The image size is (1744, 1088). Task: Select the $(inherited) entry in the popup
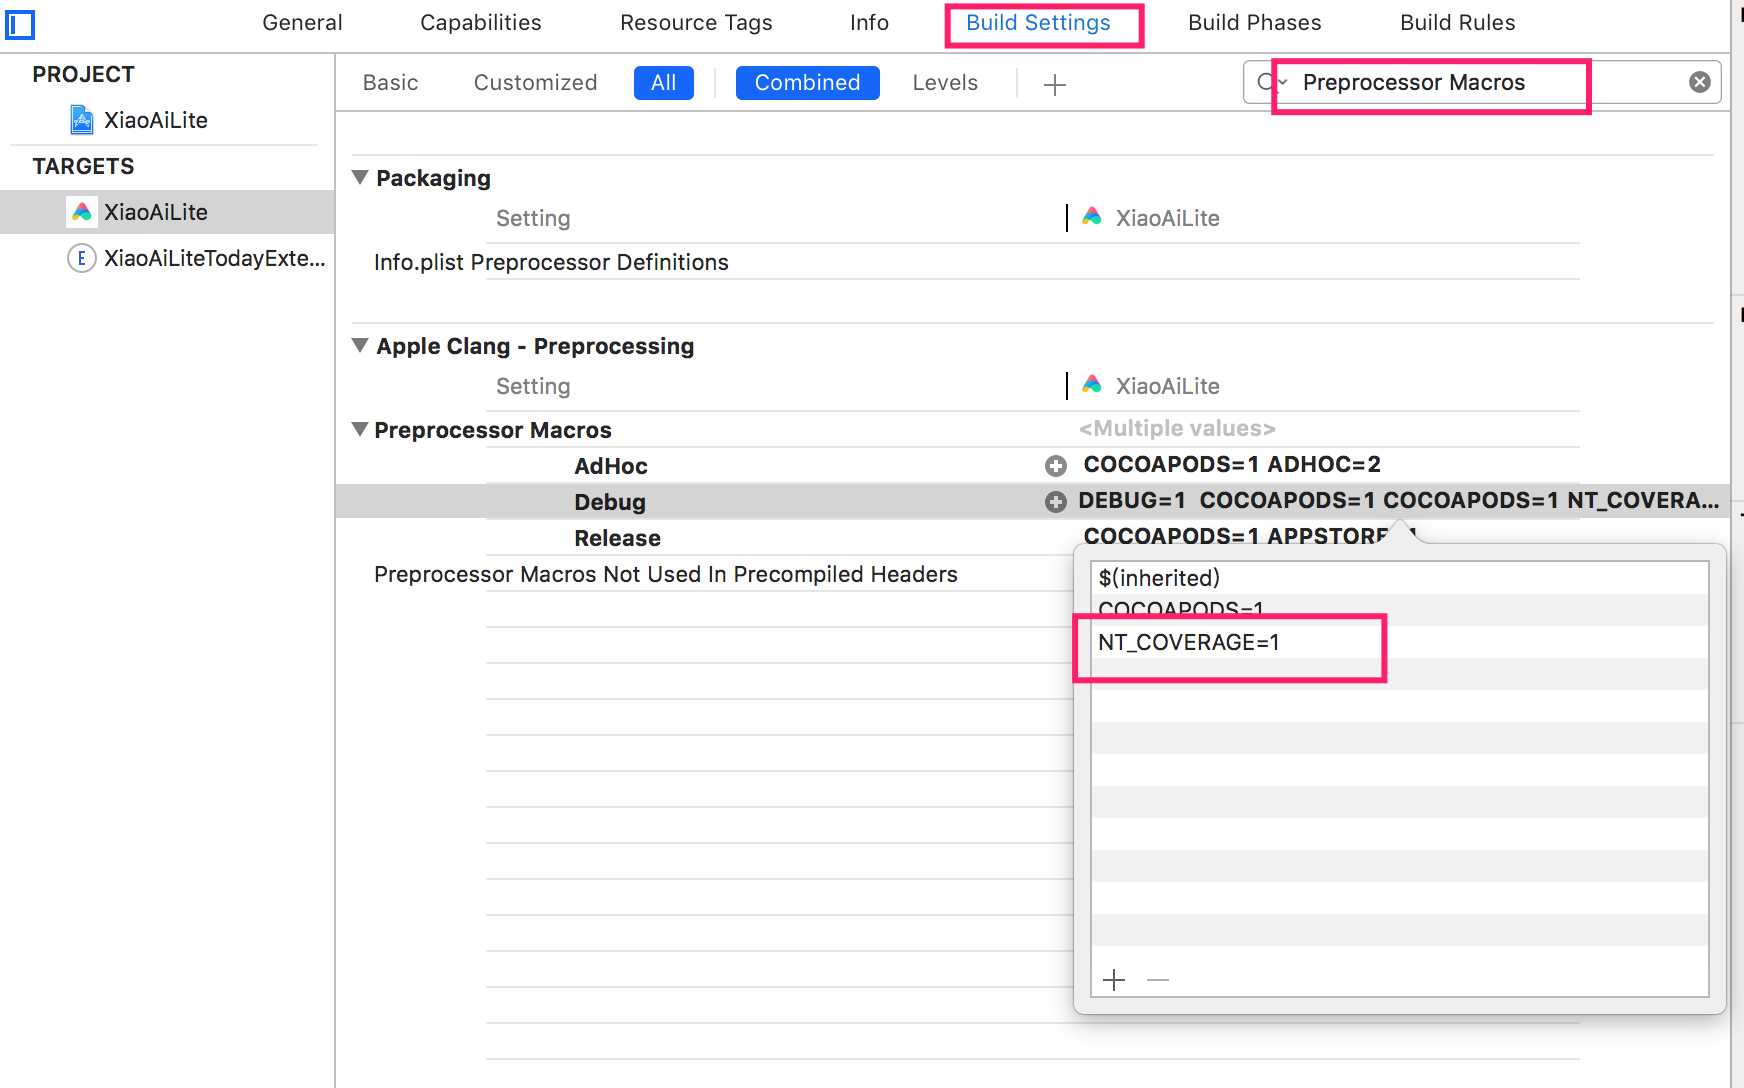click(1399, 578)
